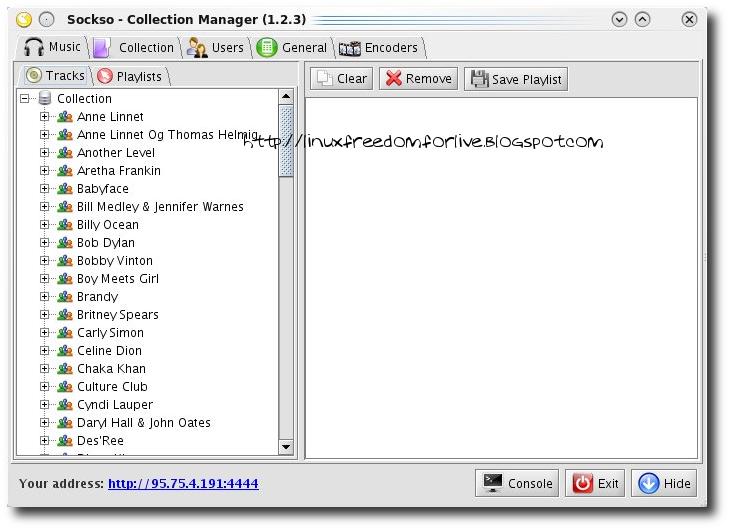This screenshot has height=530, width=730.
Task: Expand the Celine Dion artist node
Action: (x=44, y=351)
